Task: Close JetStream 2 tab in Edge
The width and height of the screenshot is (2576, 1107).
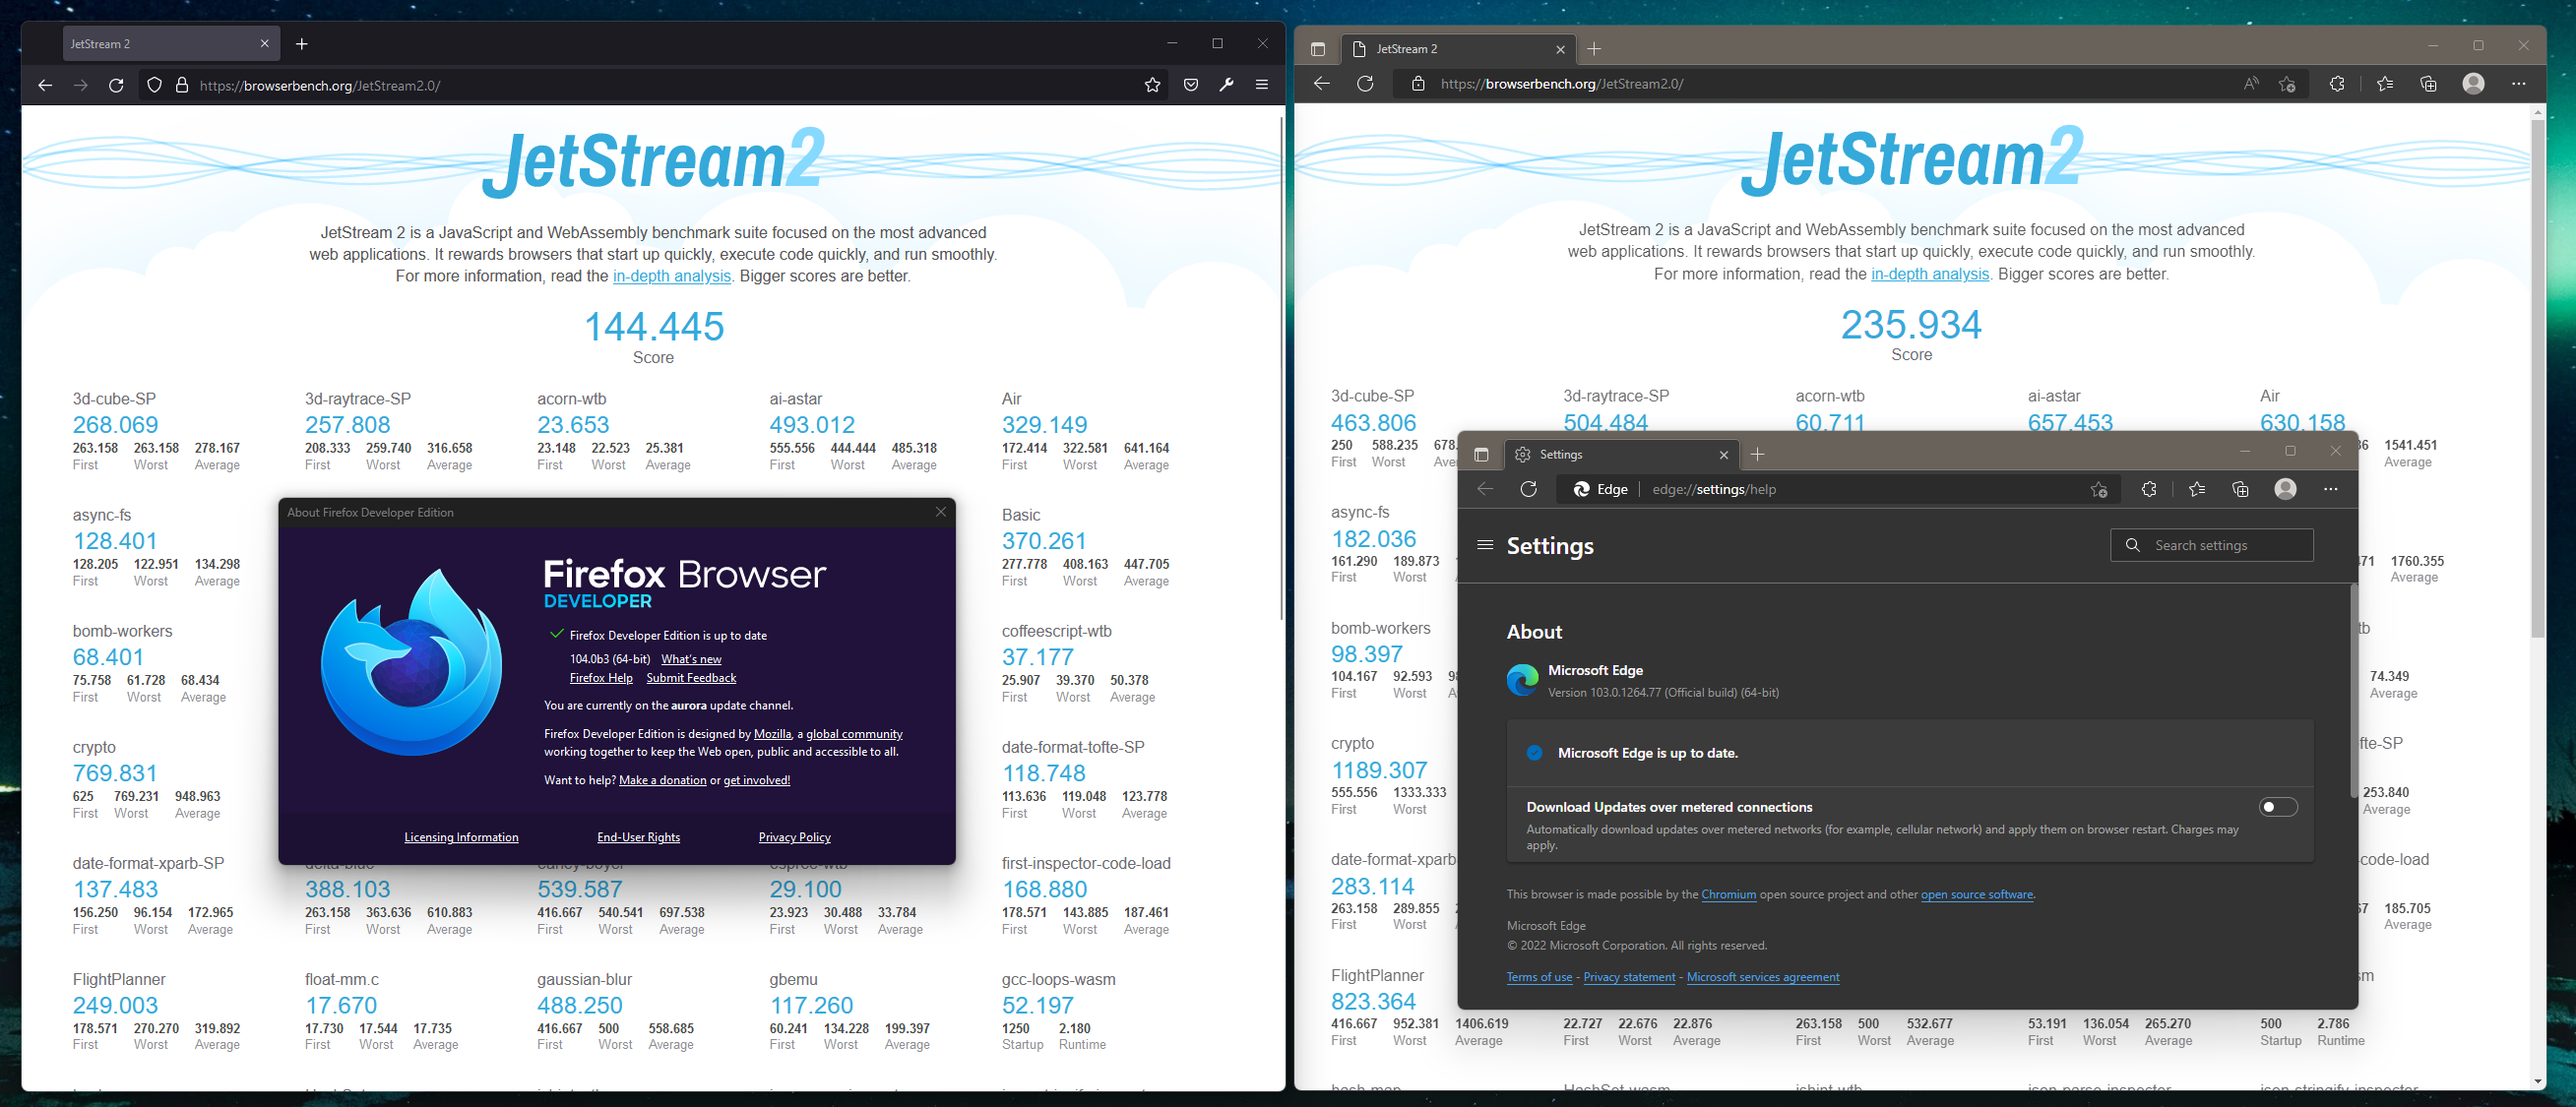Action: coord(1560,49)
